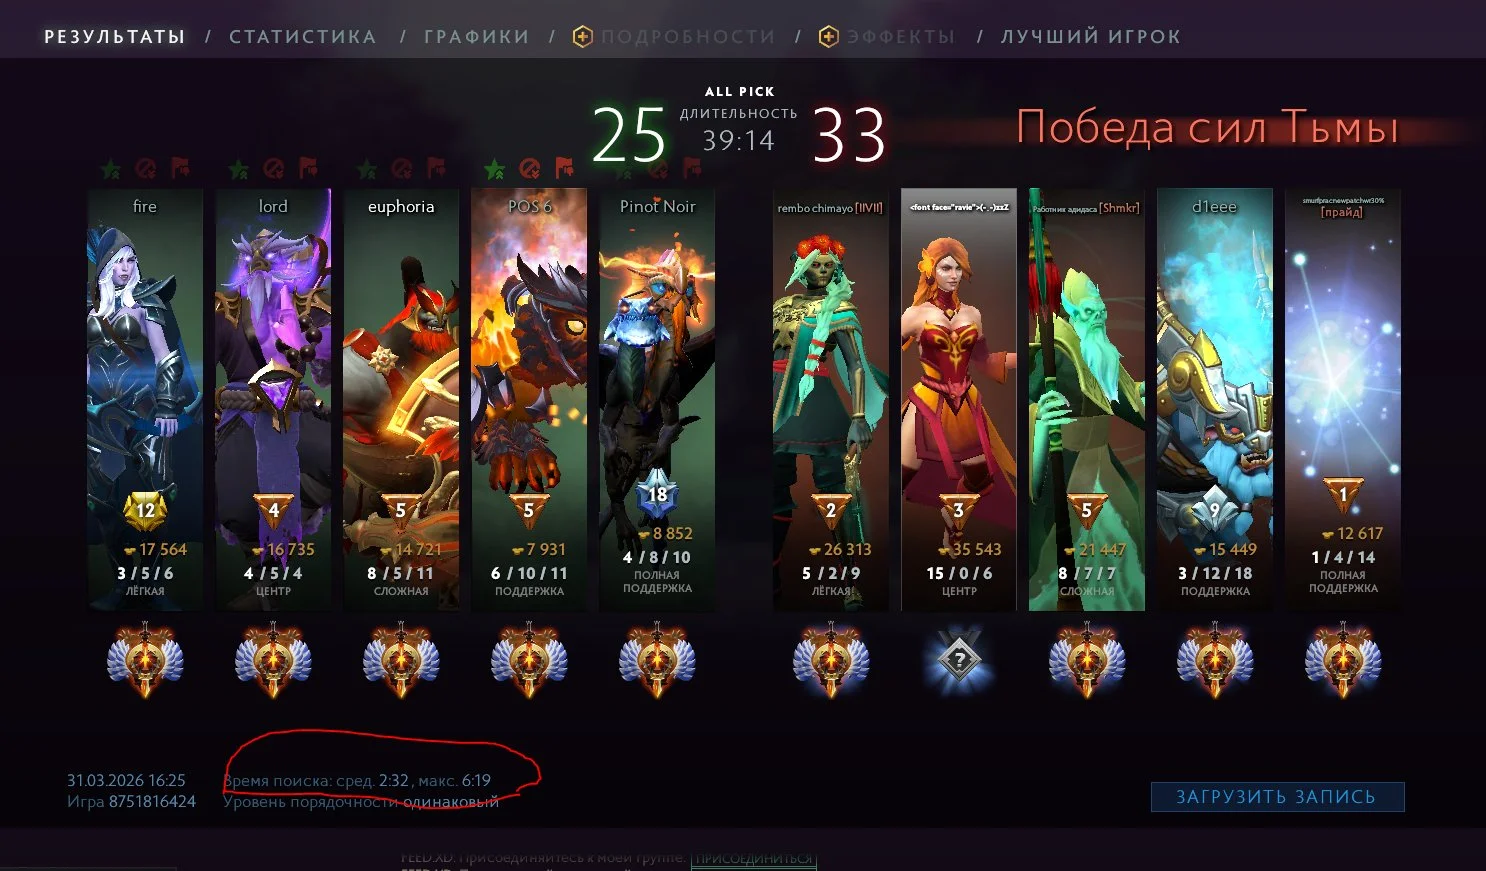Click the unknown rank medal under Lina
Image resolution: width=1486 pixels, height=871 pixels.
pos(959,659)
